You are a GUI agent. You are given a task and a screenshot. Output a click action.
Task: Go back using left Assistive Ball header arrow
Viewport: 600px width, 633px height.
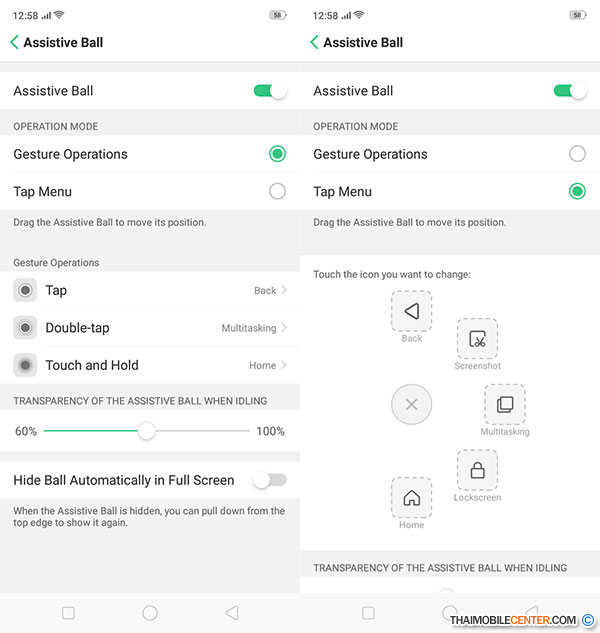(x=14, y=42)
